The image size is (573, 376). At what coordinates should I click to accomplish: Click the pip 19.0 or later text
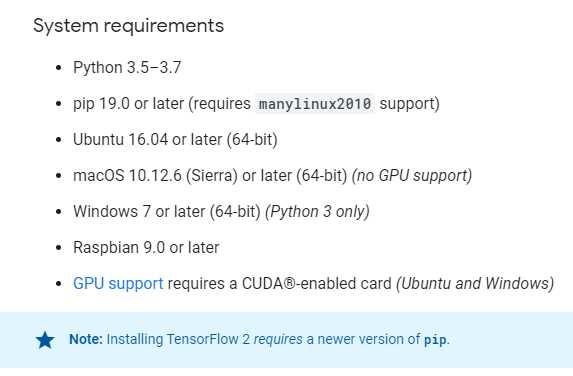pos(130,104)
